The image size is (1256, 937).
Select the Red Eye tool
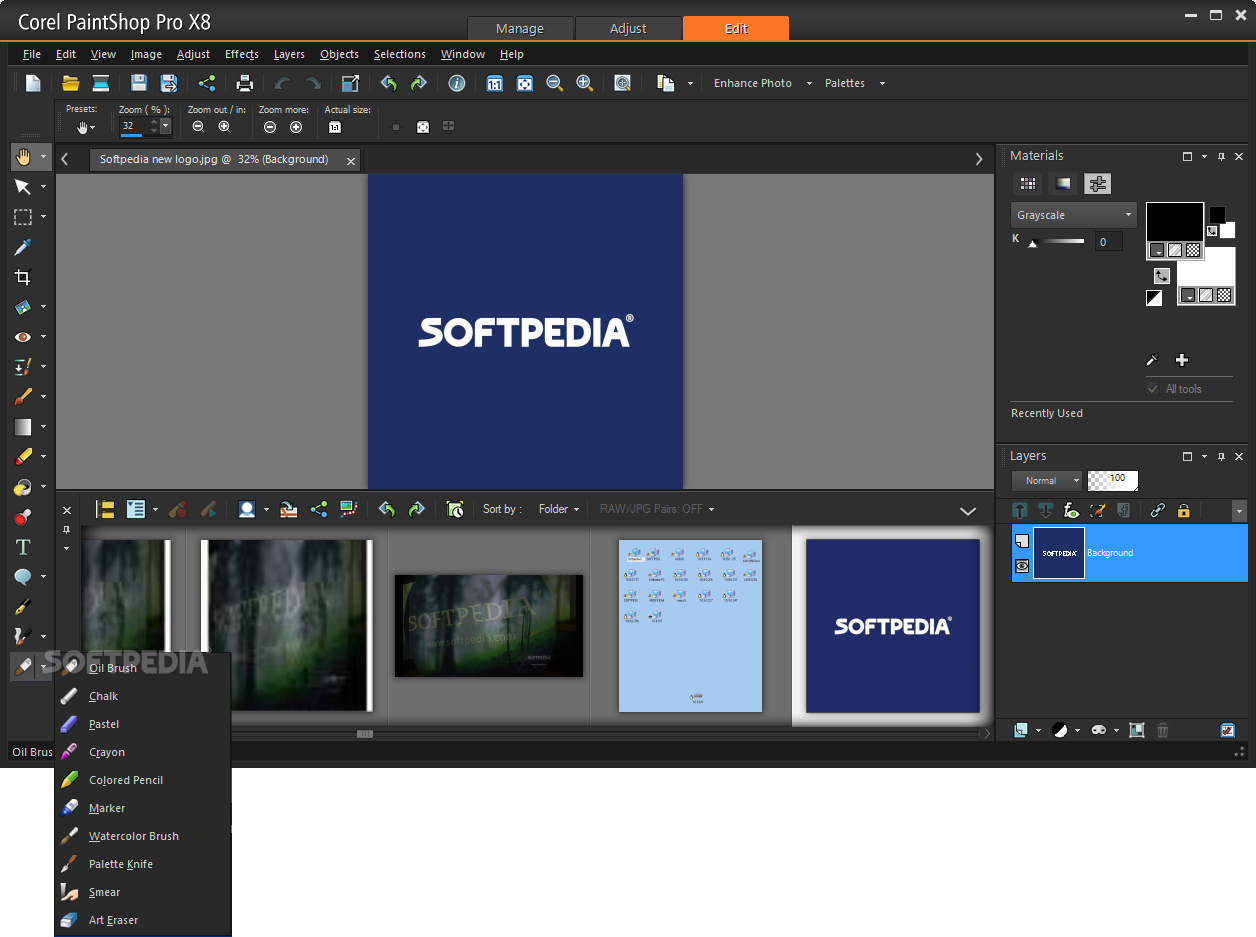click(23, 337)
